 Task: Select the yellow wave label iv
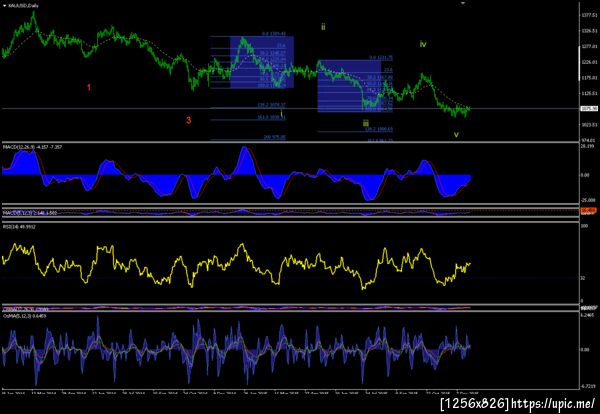point(423,44)
